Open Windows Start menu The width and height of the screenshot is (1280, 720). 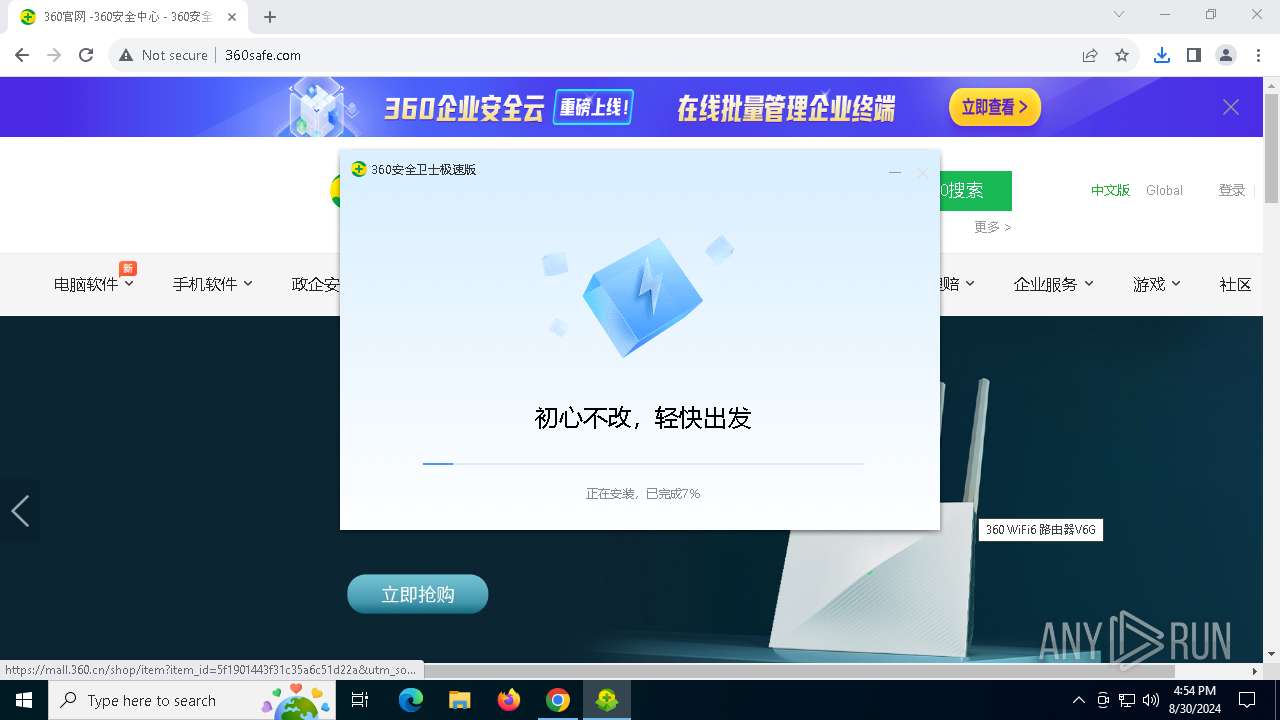(x=24, y=700)
